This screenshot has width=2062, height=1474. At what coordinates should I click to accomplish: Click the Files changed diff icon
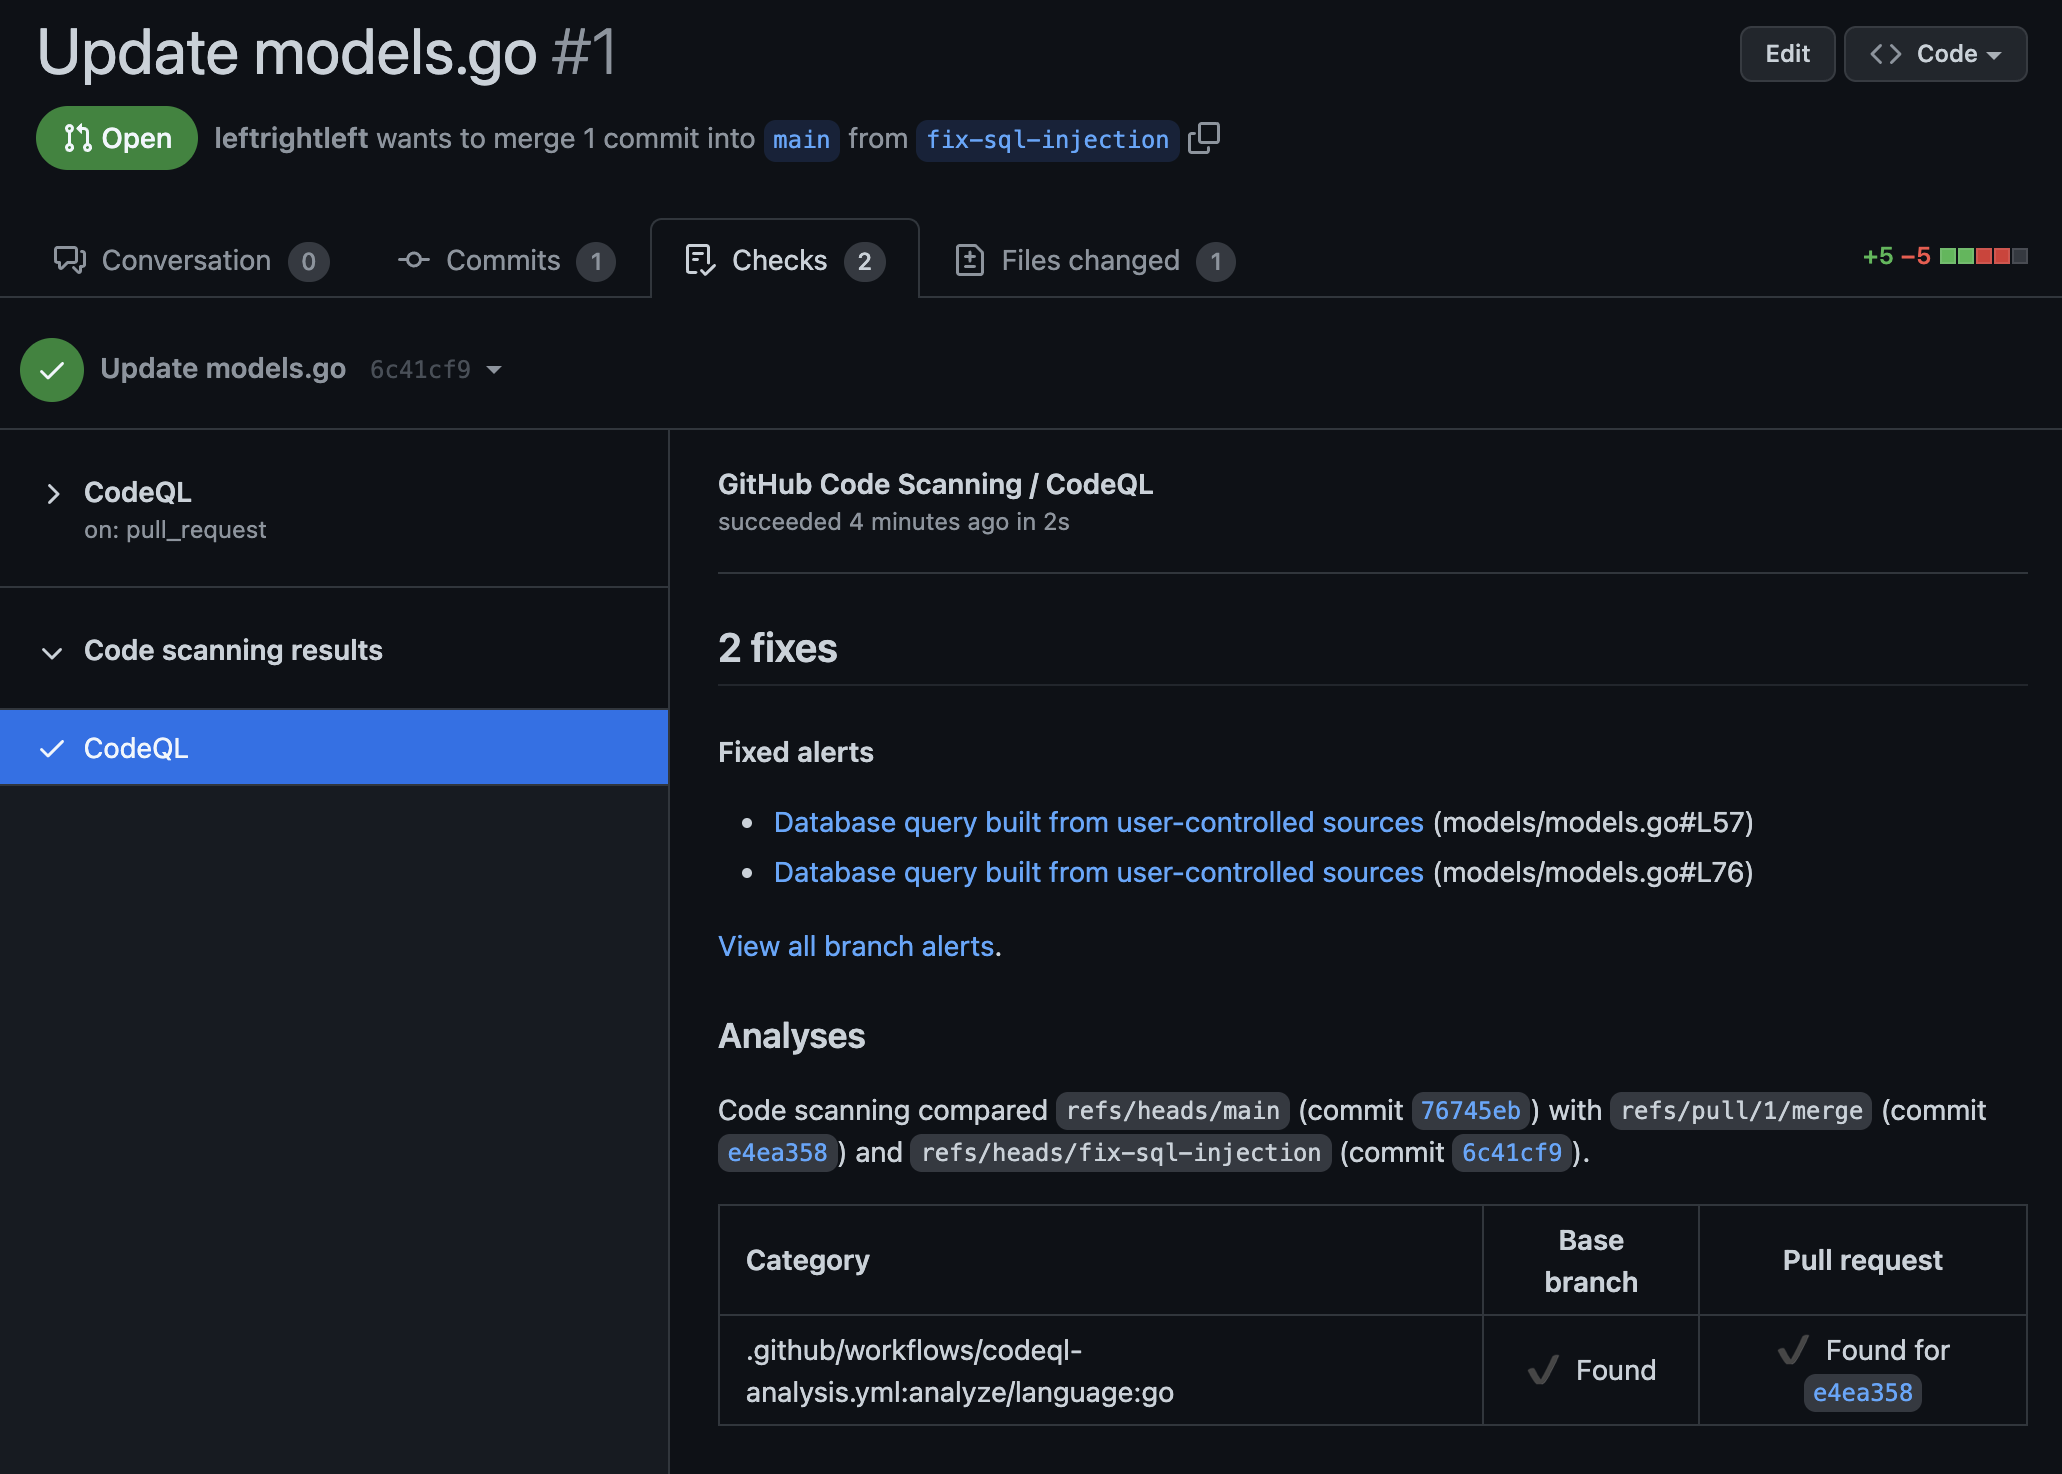(969, 260)
